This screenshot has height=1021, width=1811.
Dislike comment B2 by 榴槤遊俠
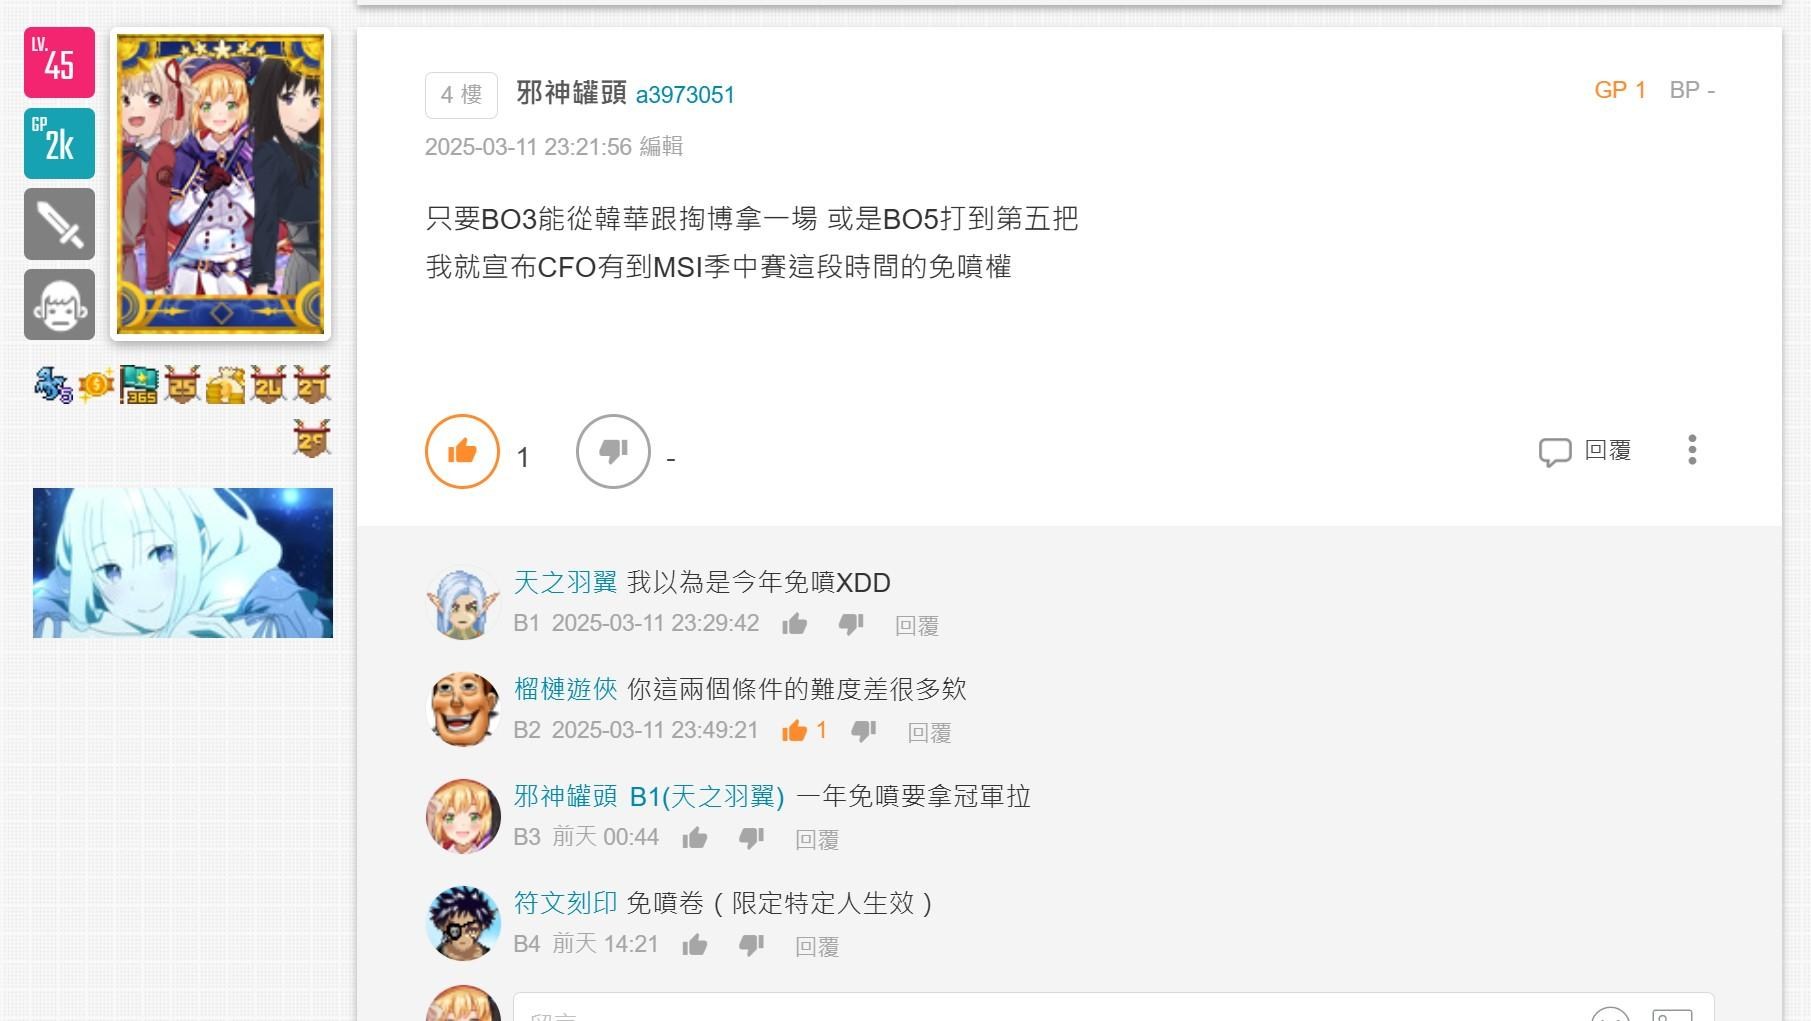864,732
